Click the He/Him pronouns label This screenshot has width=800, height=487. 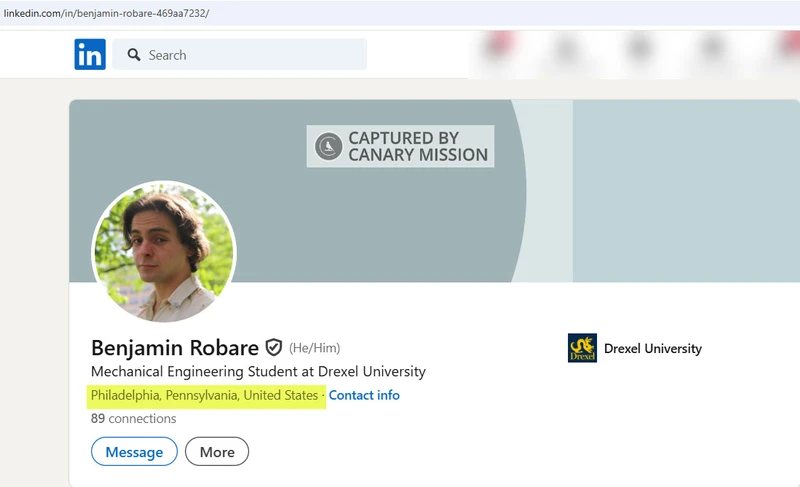[x=315, y=348]
